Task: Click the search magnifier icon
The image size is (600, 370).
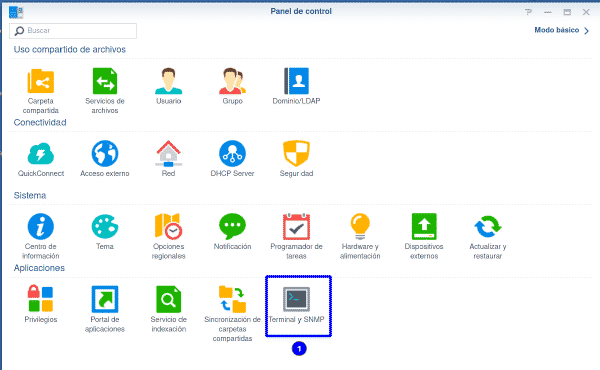Action: click(19, 31)
